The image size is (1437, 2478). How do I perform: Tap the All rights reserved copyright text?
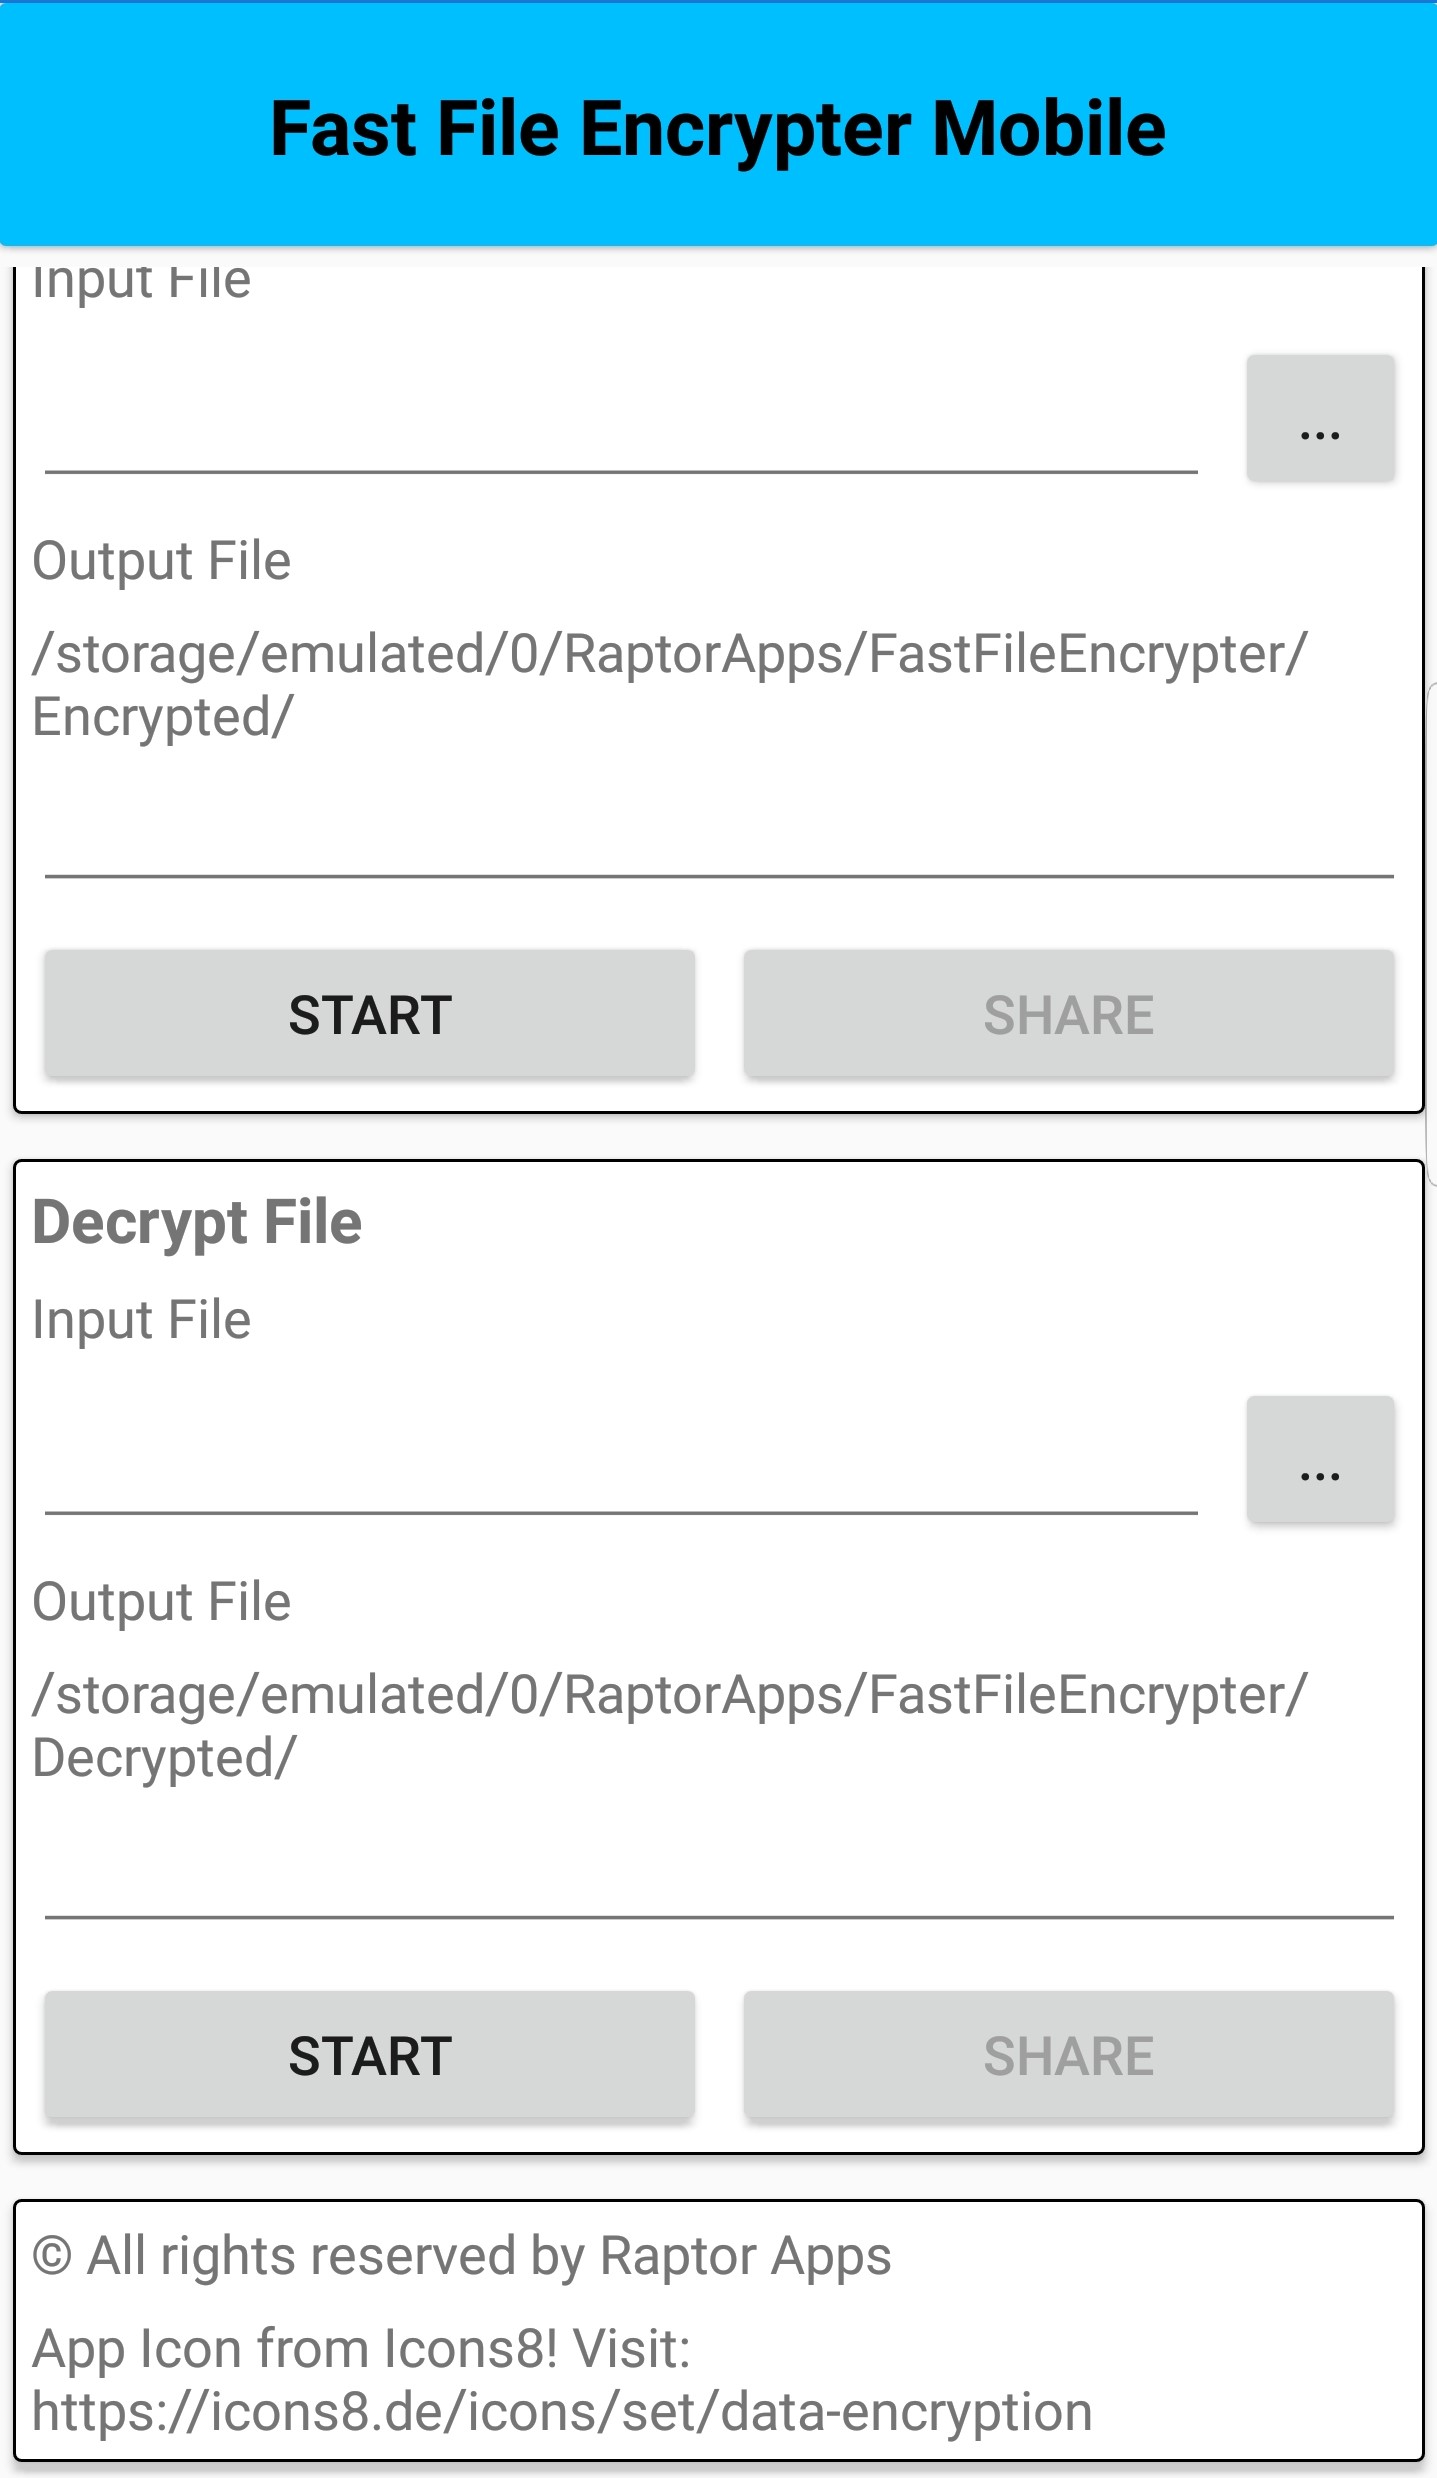pyautogui.click(x=462, y=2256)
